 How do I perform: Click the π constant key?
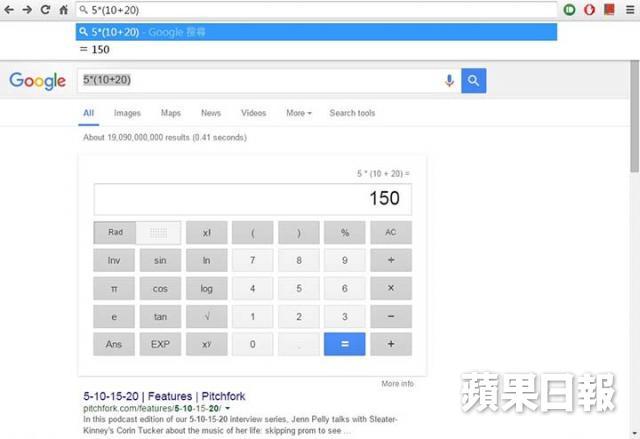click(114, 288)
